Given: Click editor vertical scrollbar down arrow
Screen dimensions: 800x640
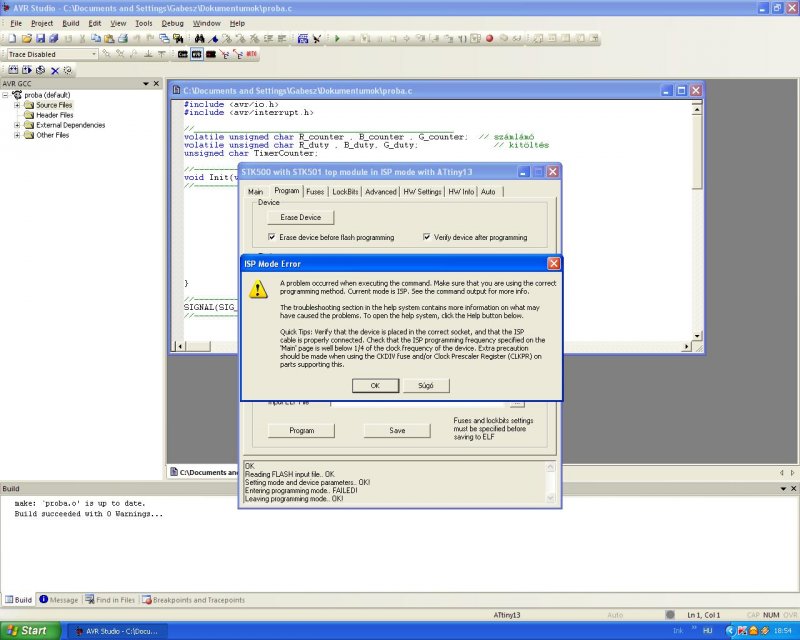Looking at the screenshot, I should coord(697,336).
